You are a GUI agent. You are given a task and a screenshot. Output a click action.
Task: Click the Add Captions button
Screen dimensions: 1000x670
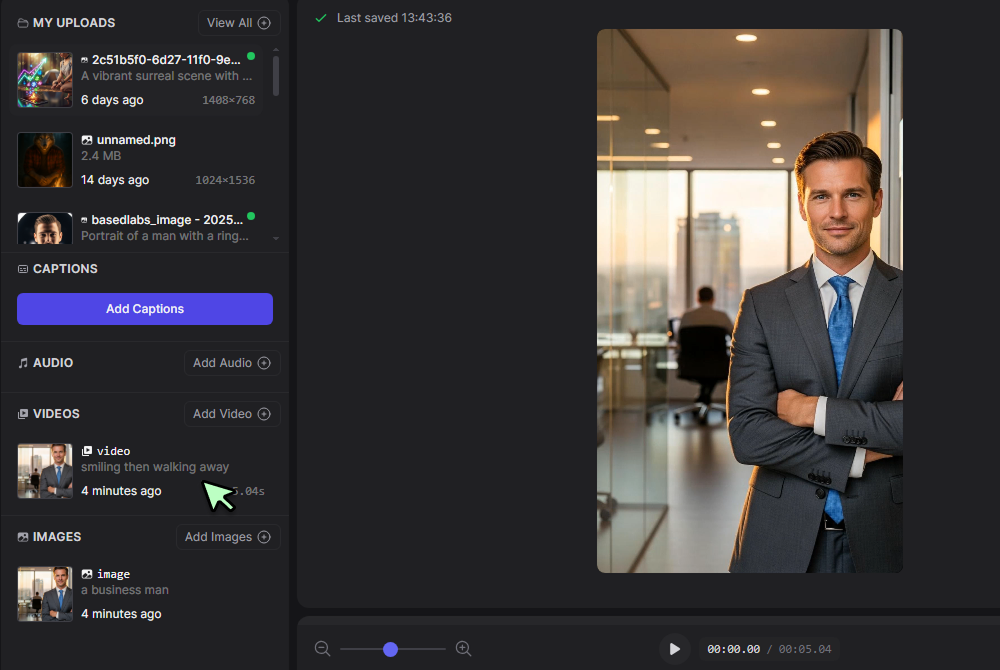[145, 309]
